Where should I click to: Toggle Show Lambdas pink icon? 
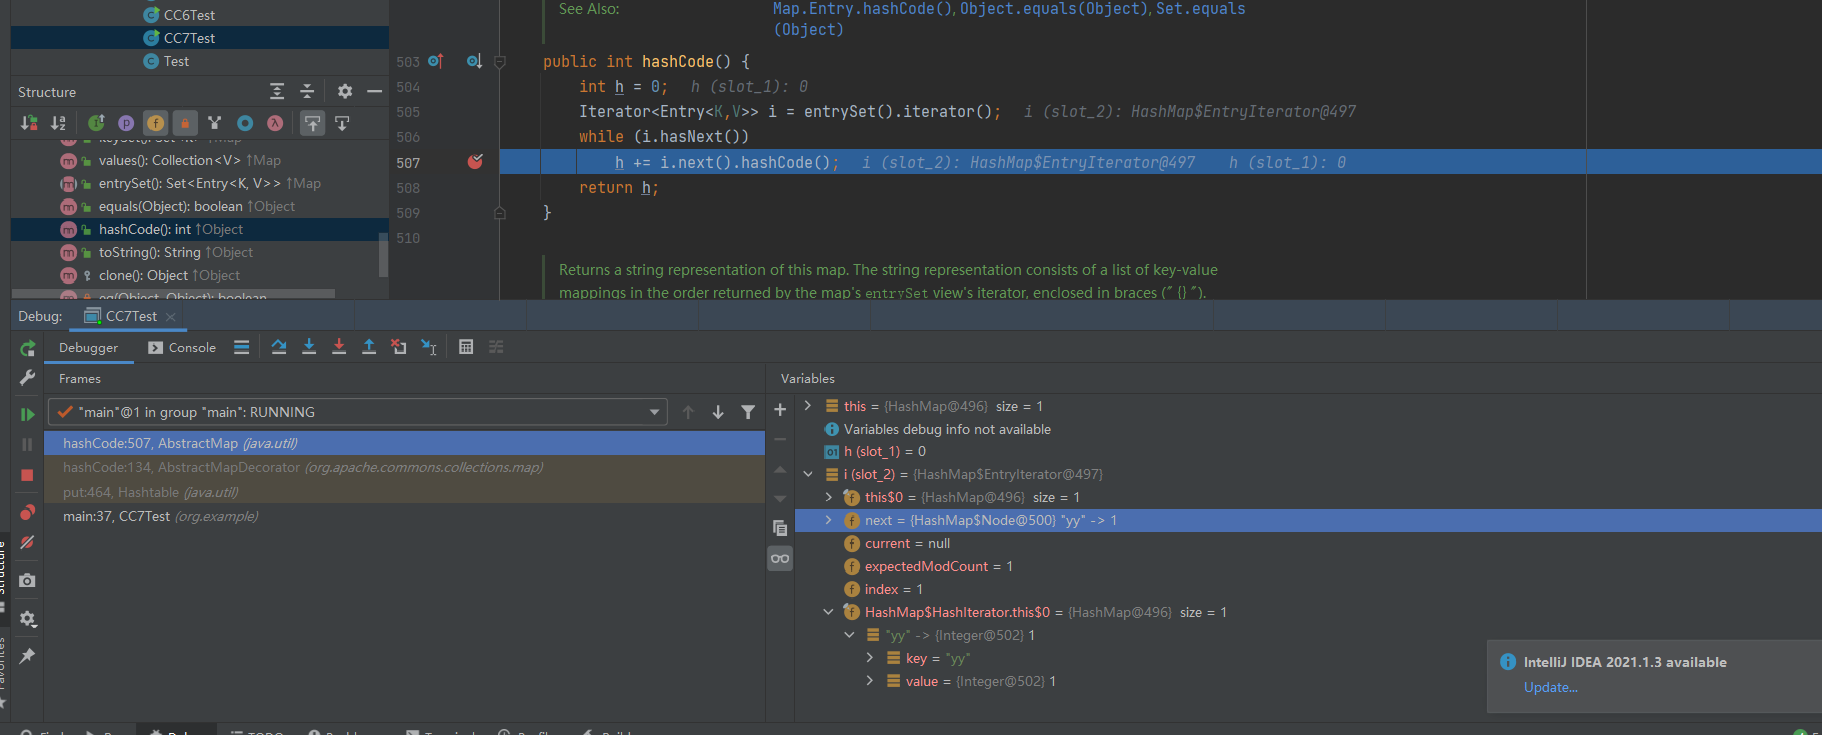pyautogui.click(x=275, y=123)
